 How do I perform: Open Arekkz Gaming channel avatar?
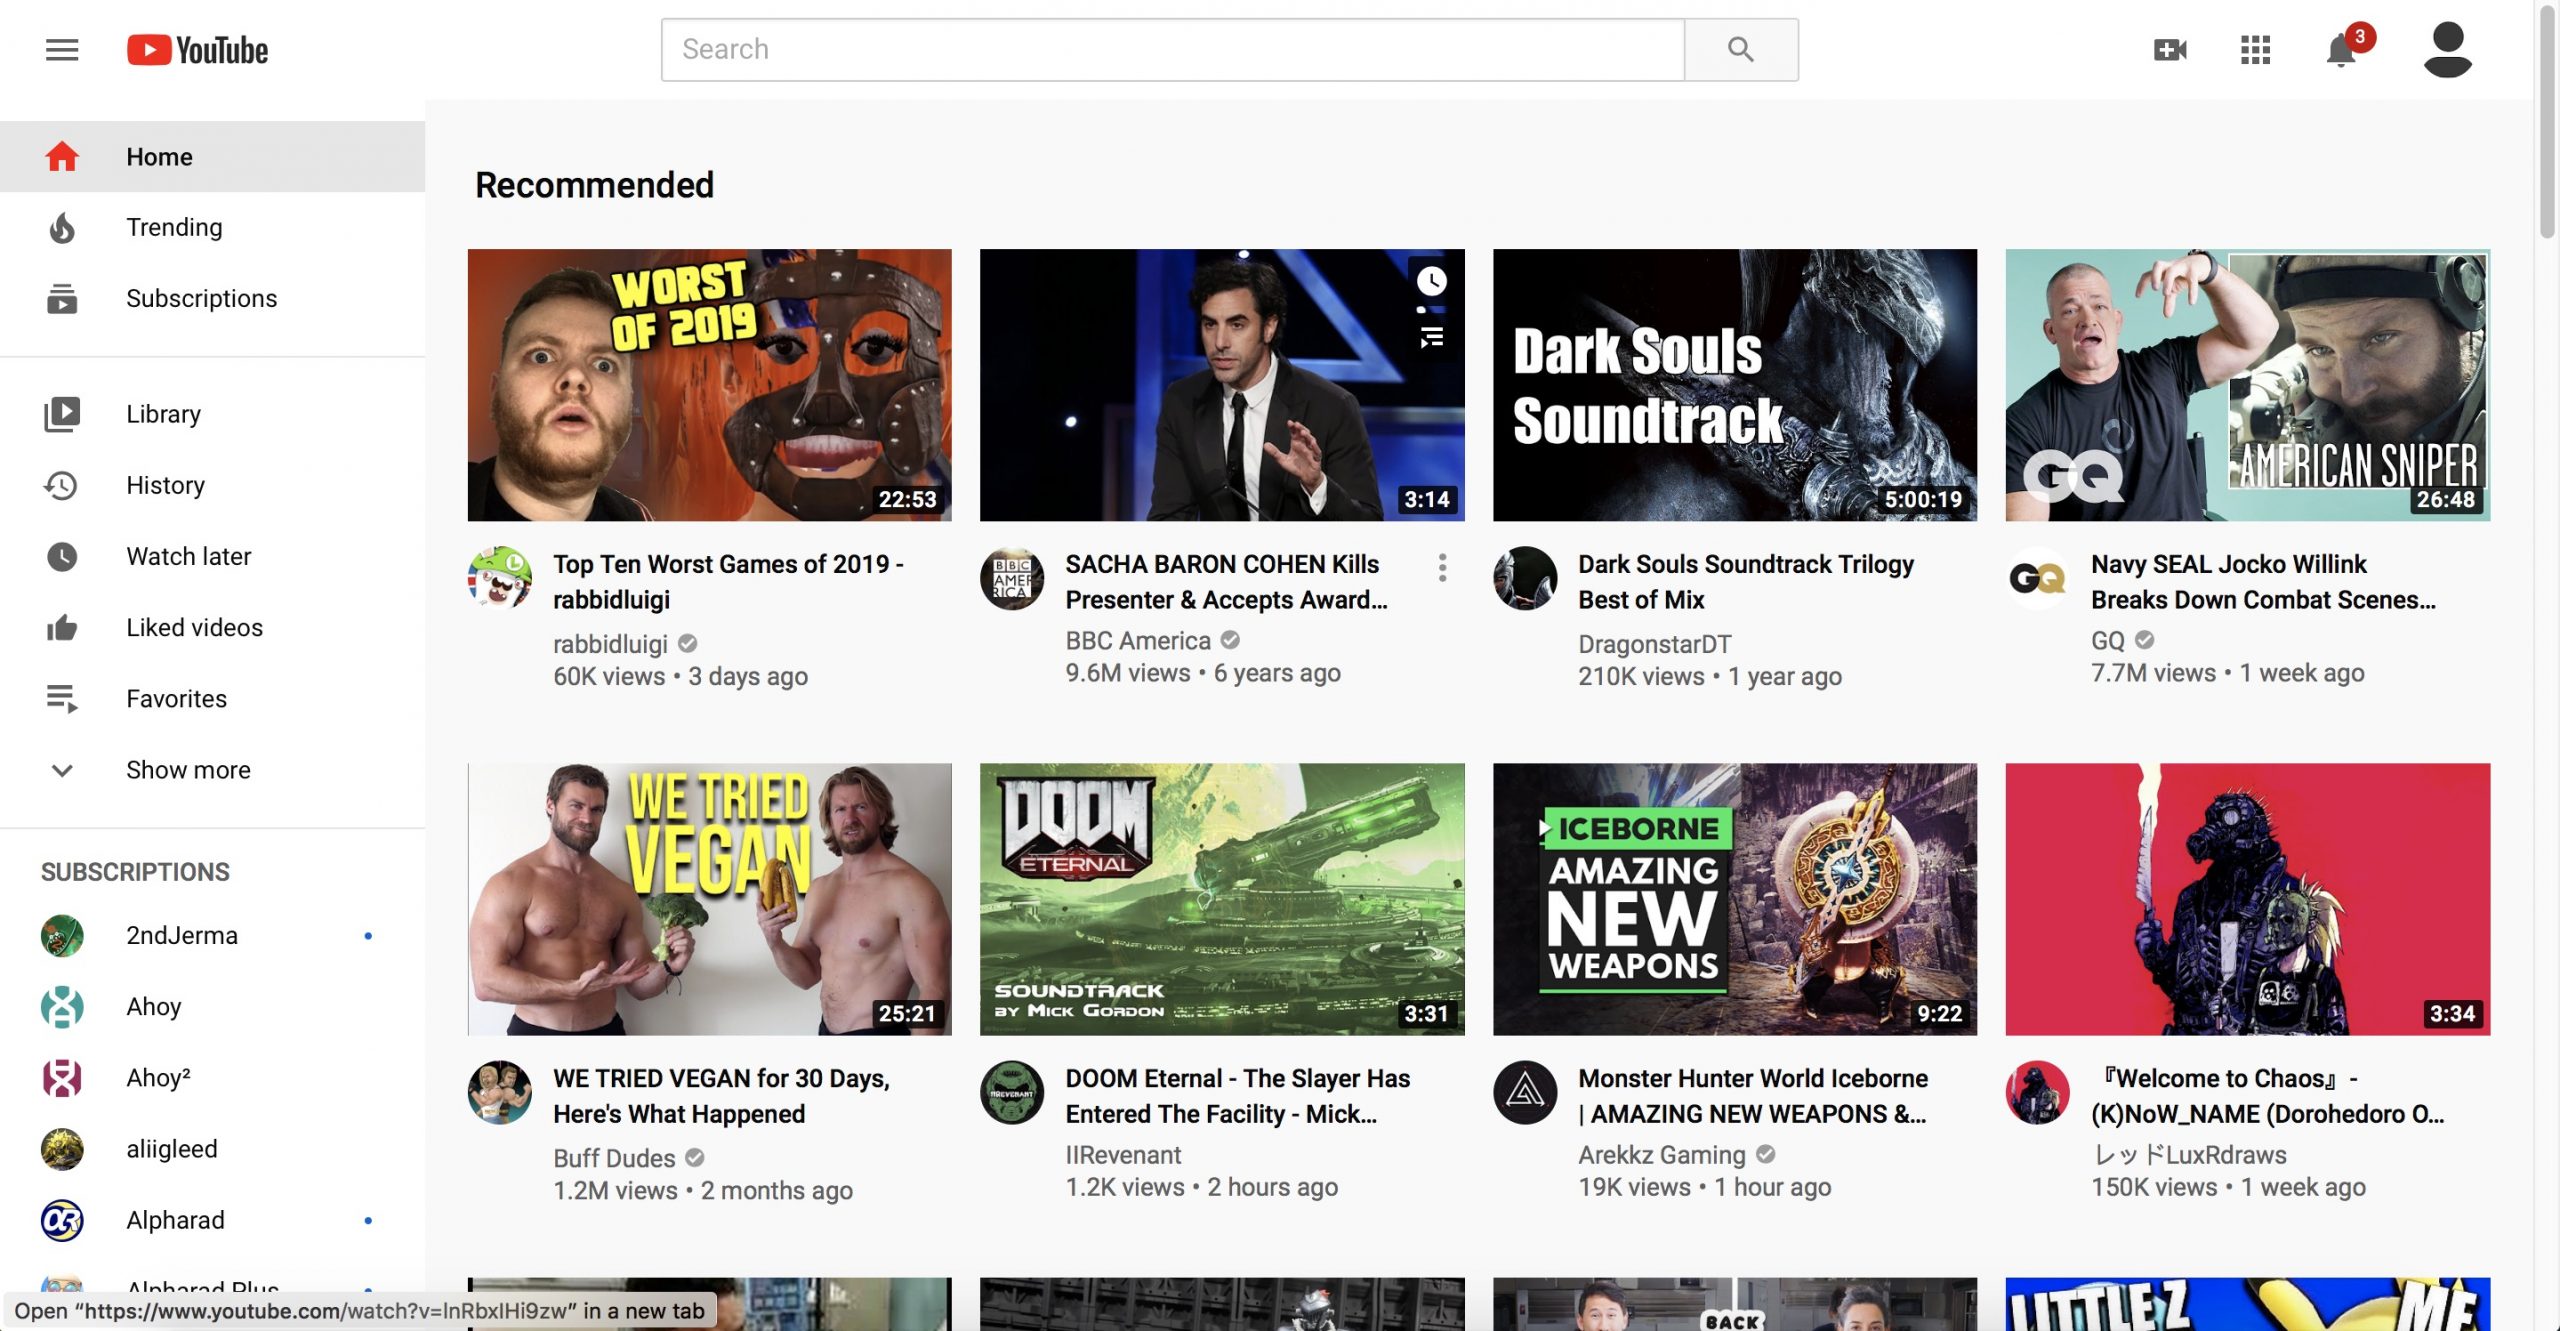[1525, 1092]
